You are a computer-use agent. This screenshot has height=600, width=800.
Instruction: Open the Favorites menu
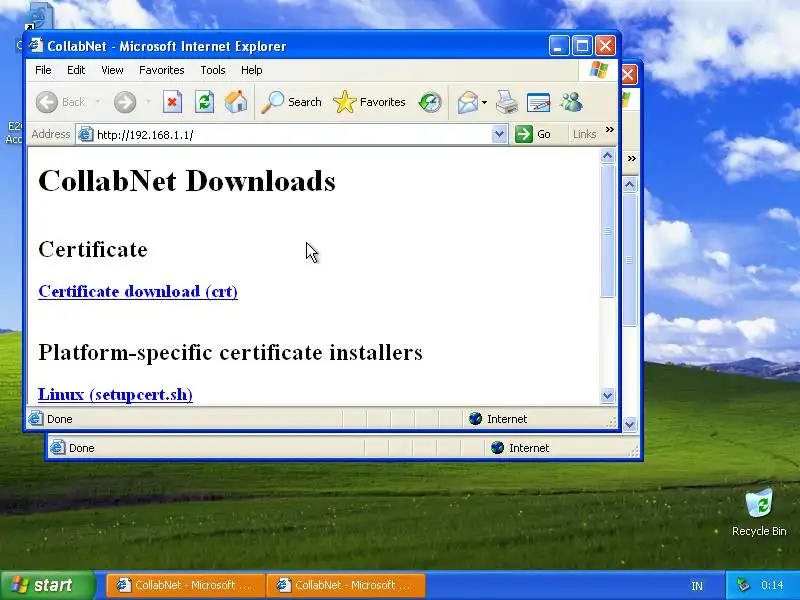tap(162, 70)
